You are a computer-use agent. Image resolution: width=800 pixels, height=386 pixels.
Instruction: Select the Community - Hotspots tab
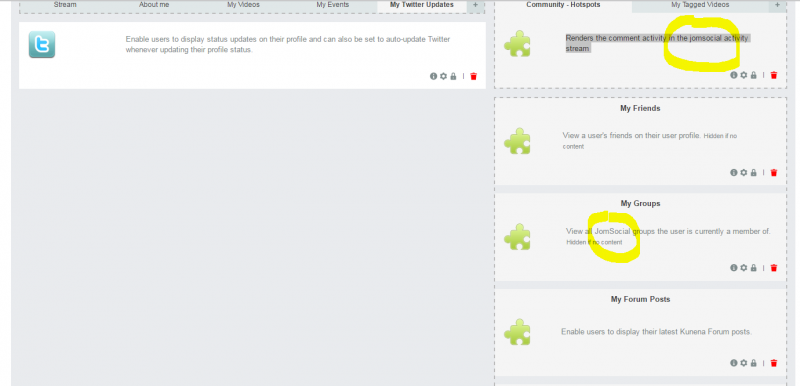[563, 5]
